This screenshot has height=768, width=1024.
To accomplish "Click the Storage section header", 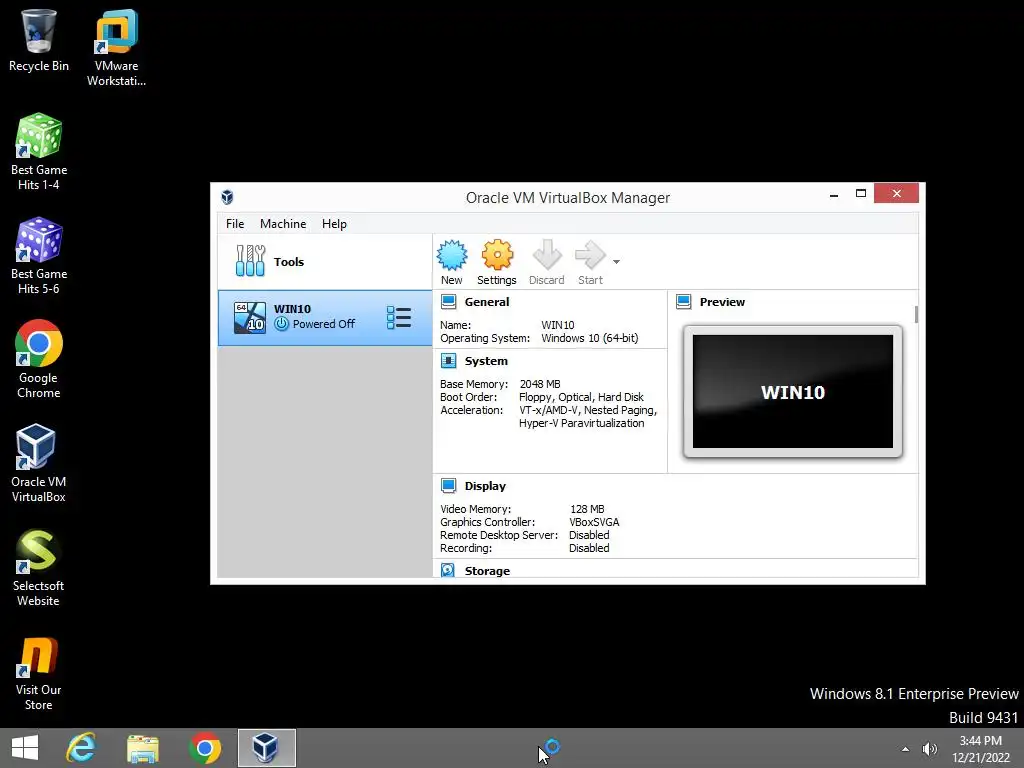I will click(x=487, y=571).
